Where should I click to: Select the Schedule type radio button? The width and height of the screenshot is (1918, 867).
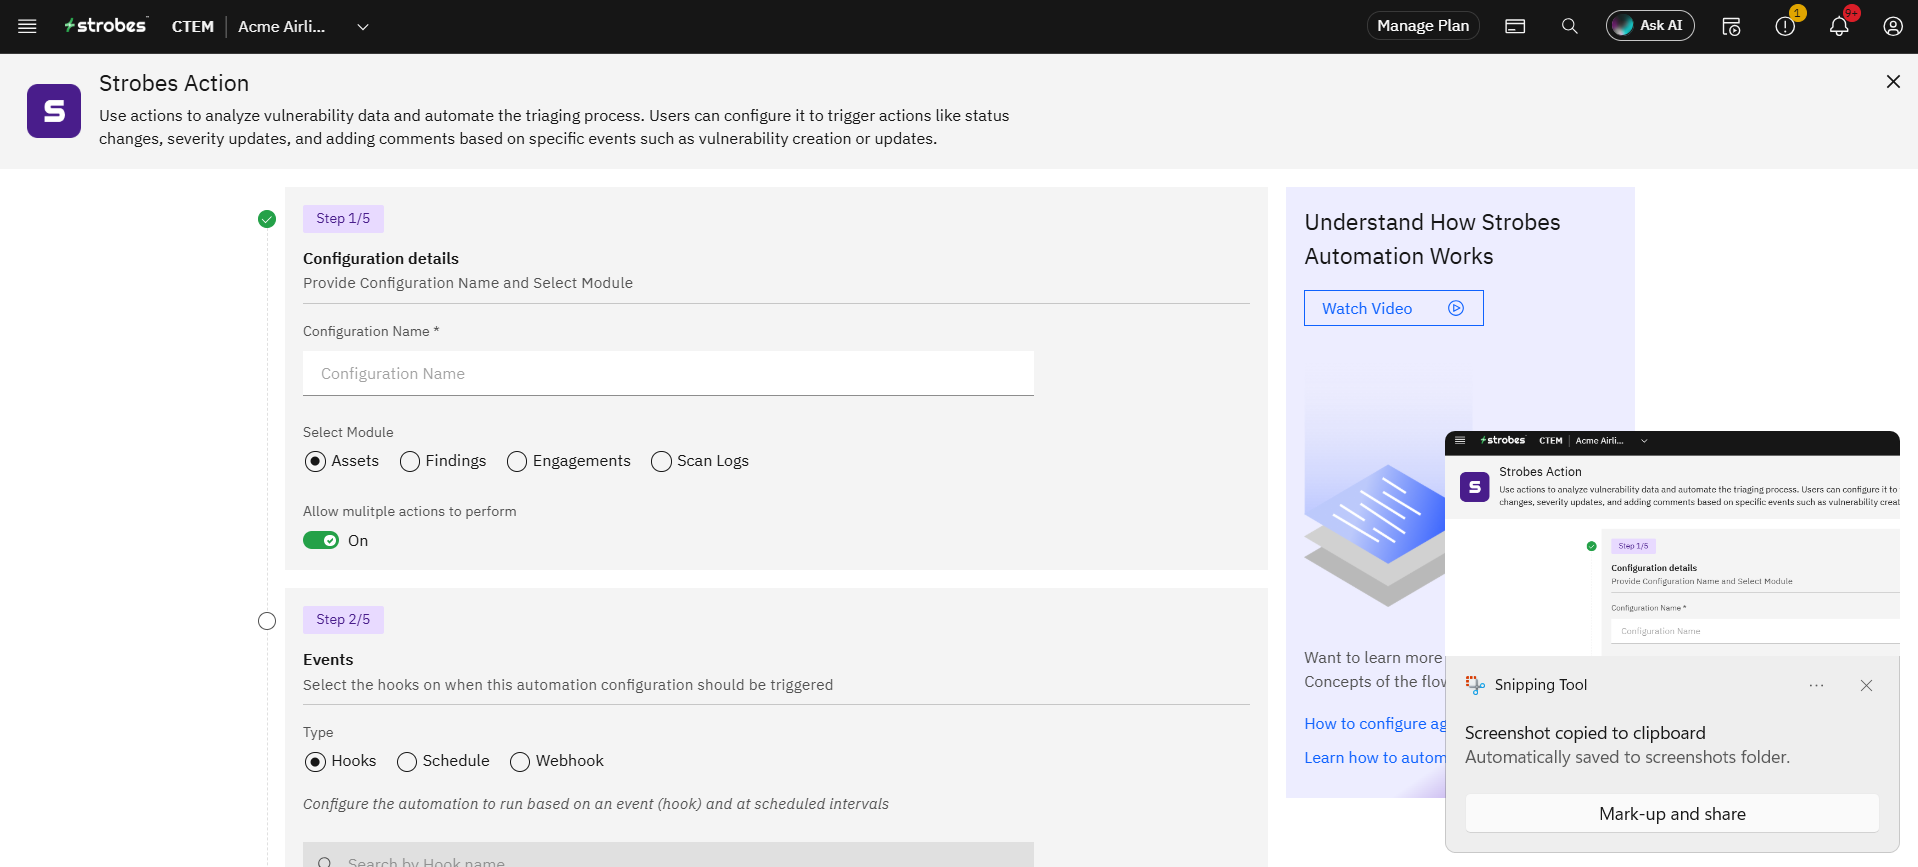[406, 762]
